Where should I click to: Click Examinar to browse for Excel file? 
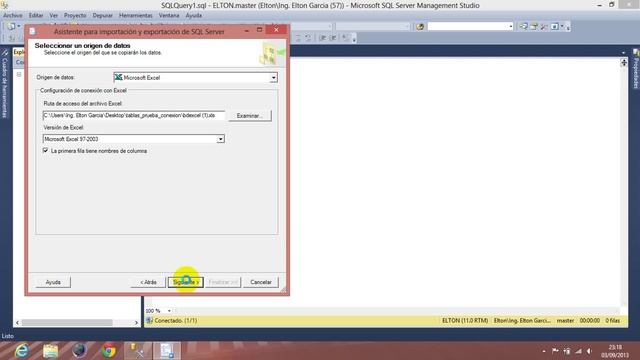click(x=249, y=116)
